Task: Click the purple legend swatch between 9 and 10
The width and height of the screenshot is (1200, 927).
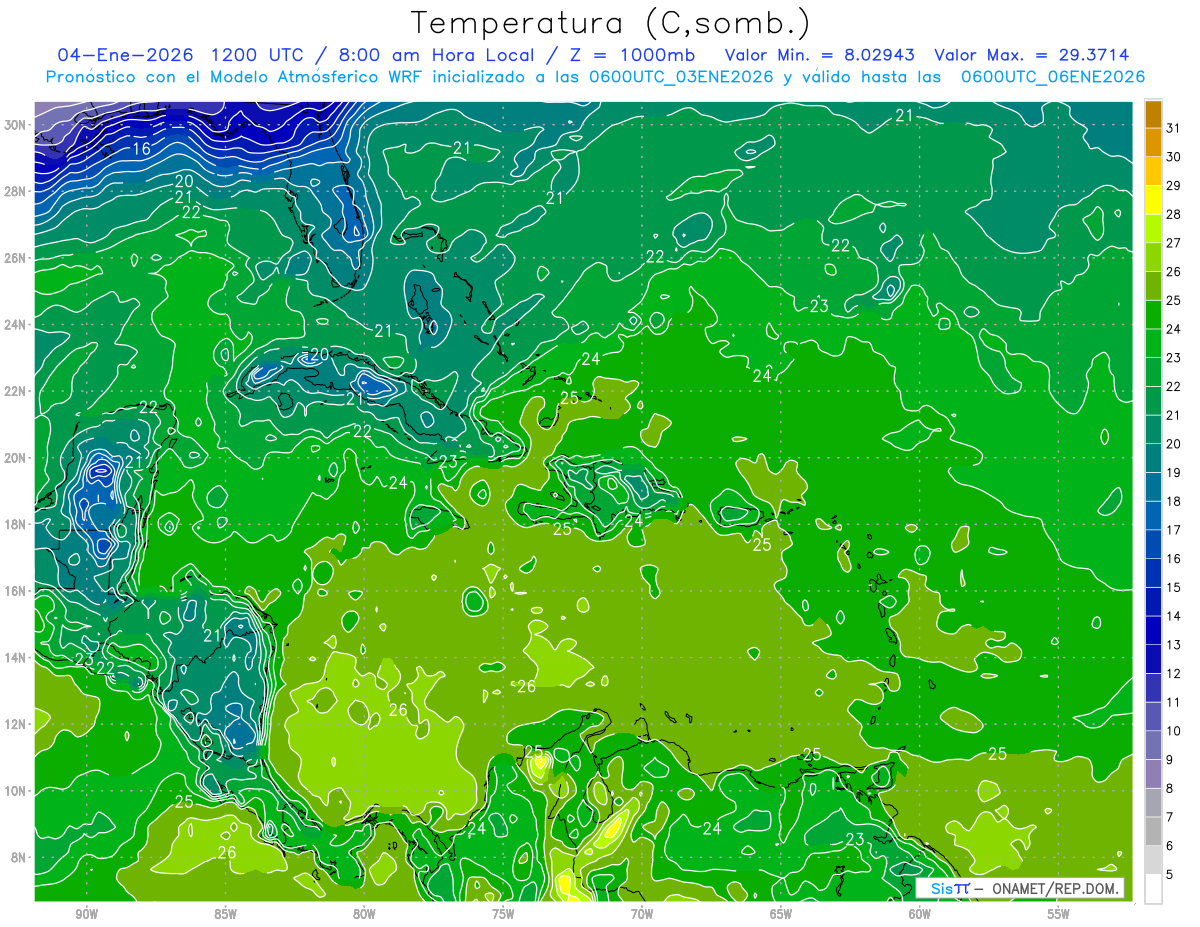Action: (x=1153, y=746)
